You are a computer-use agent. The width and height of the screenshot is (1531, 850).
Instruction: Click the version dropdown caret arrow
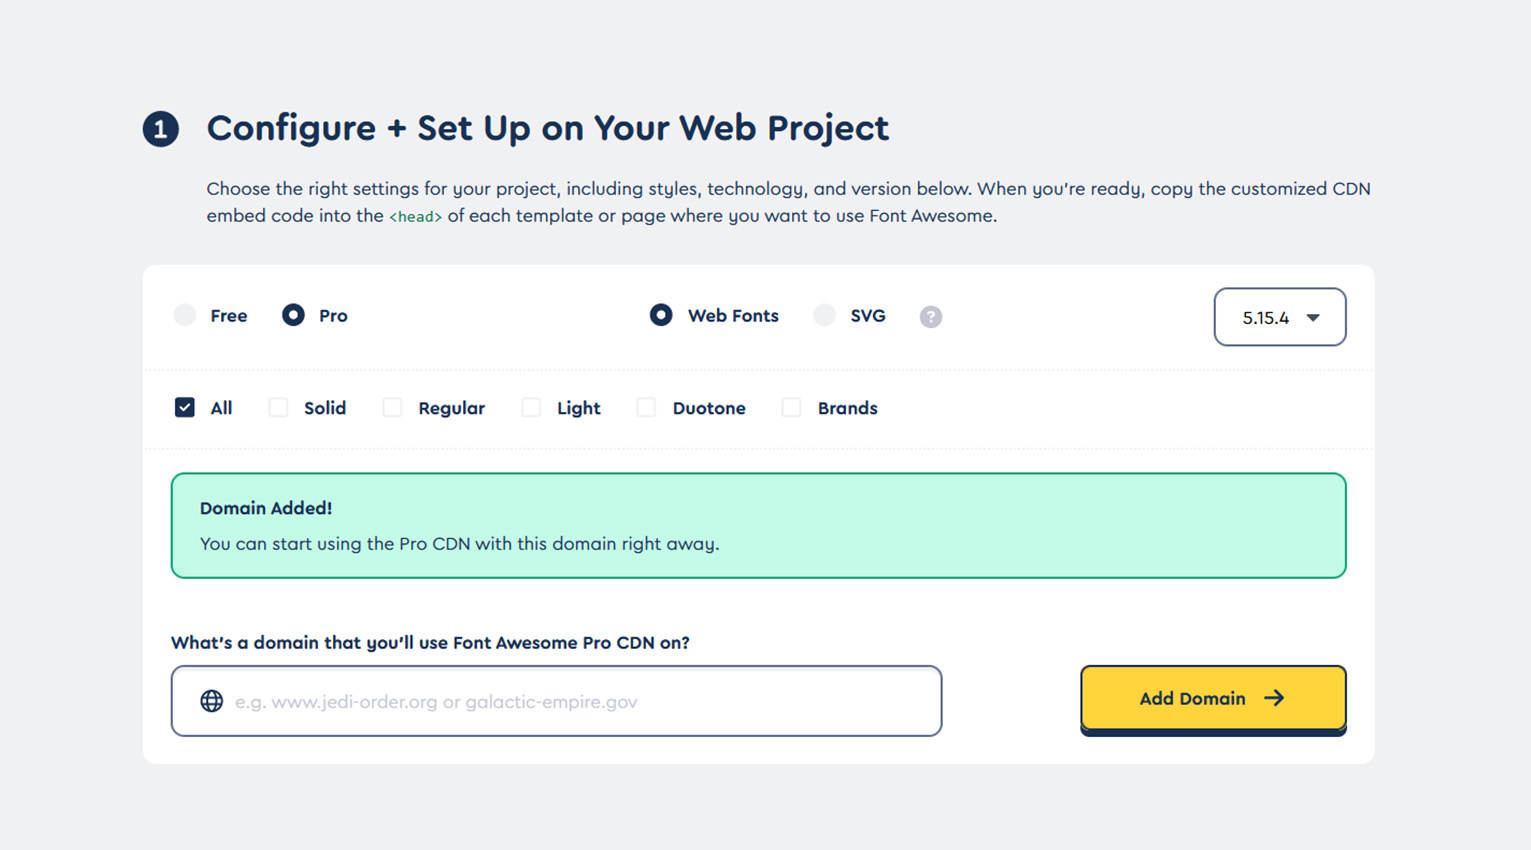[x=1313, y=318]
